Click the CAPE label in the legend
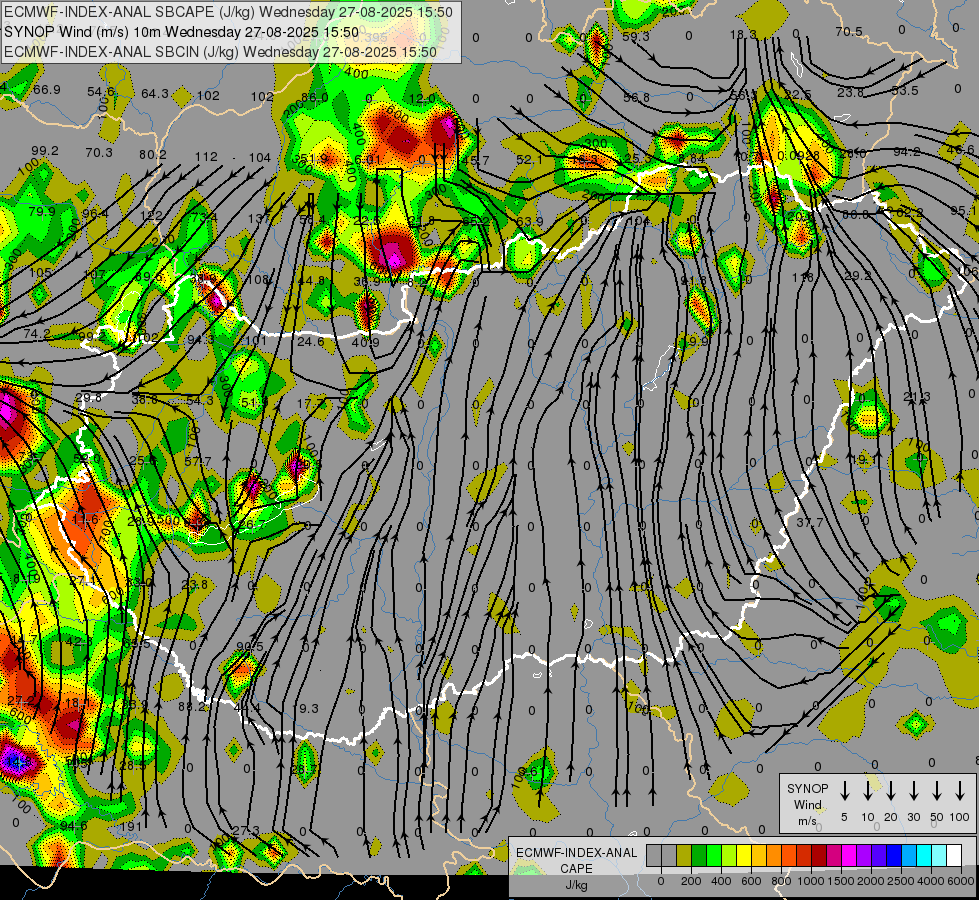 click(576, 869)
